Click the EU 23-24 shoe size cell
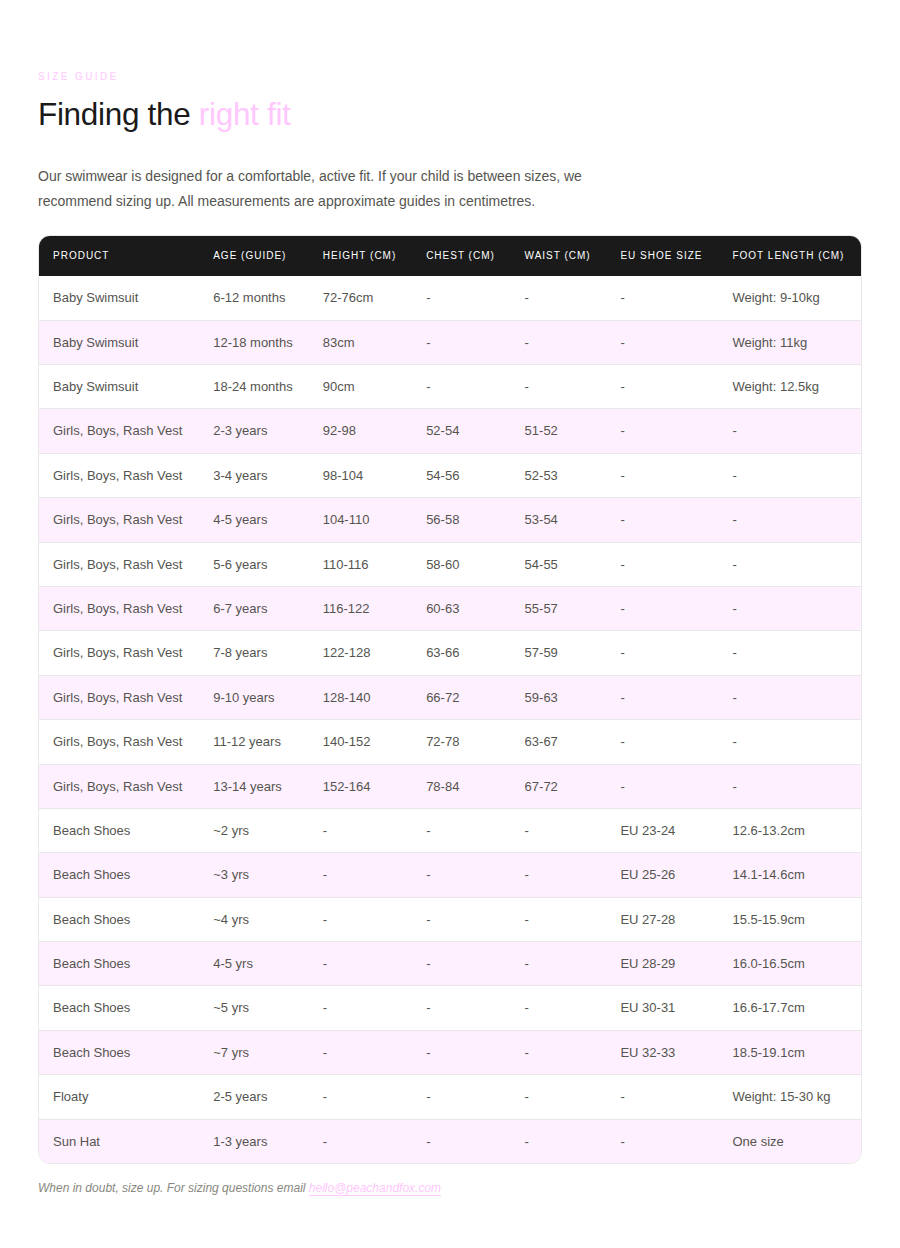The image size is (900, 1248). 648,831
